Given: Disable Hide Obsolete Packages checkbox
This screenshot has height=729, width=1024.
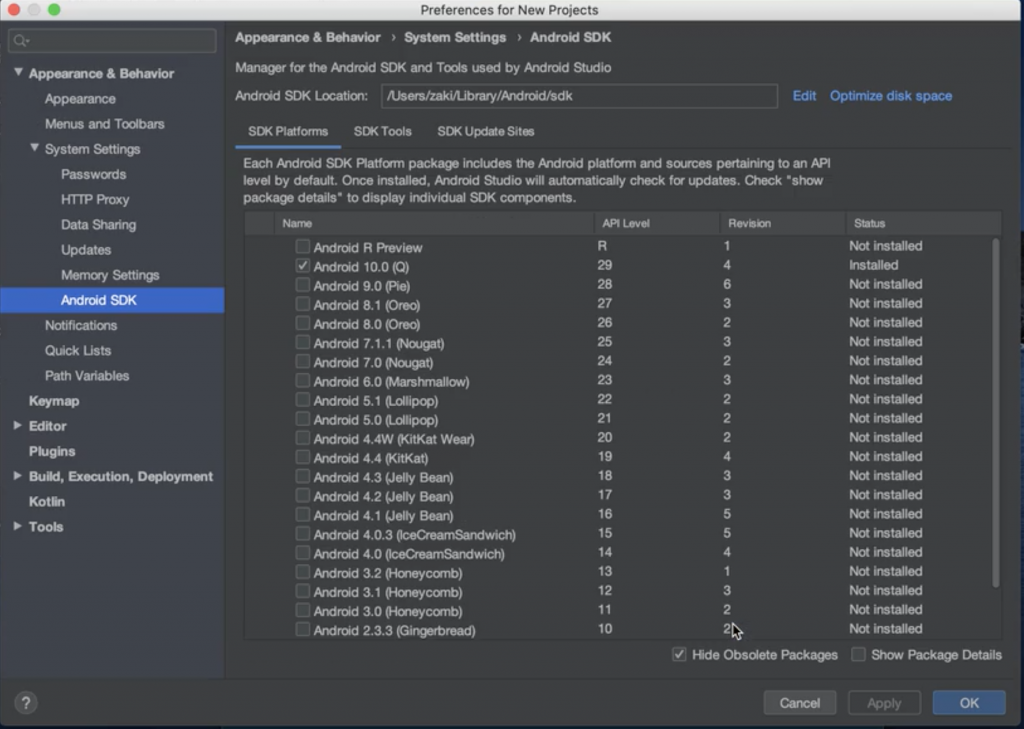Looking at the screenshot, I should coord(679,655).
